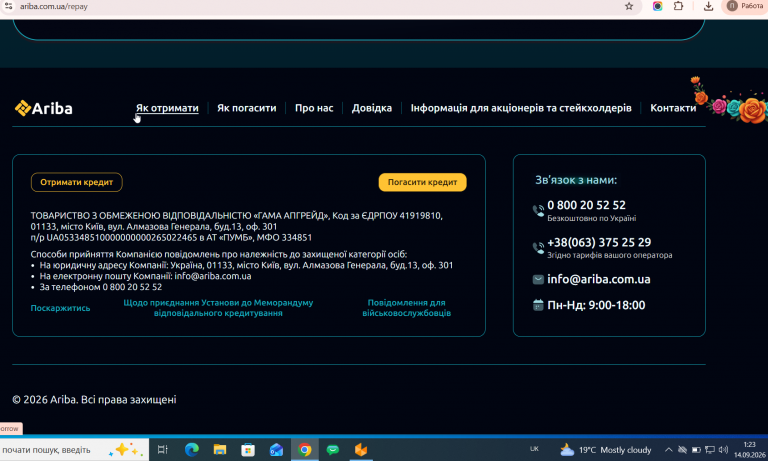Open Task View on taskbar
The height and width of the screenshot is (461, 768).
coord(163,450)
